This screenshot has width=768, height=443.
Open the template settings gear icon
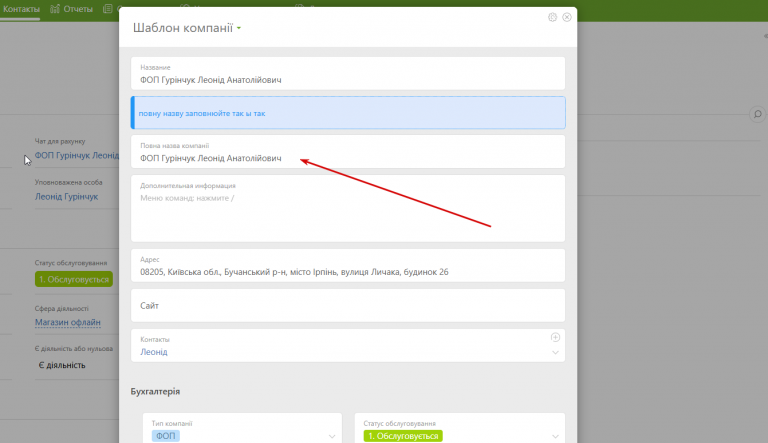[552, 17]
